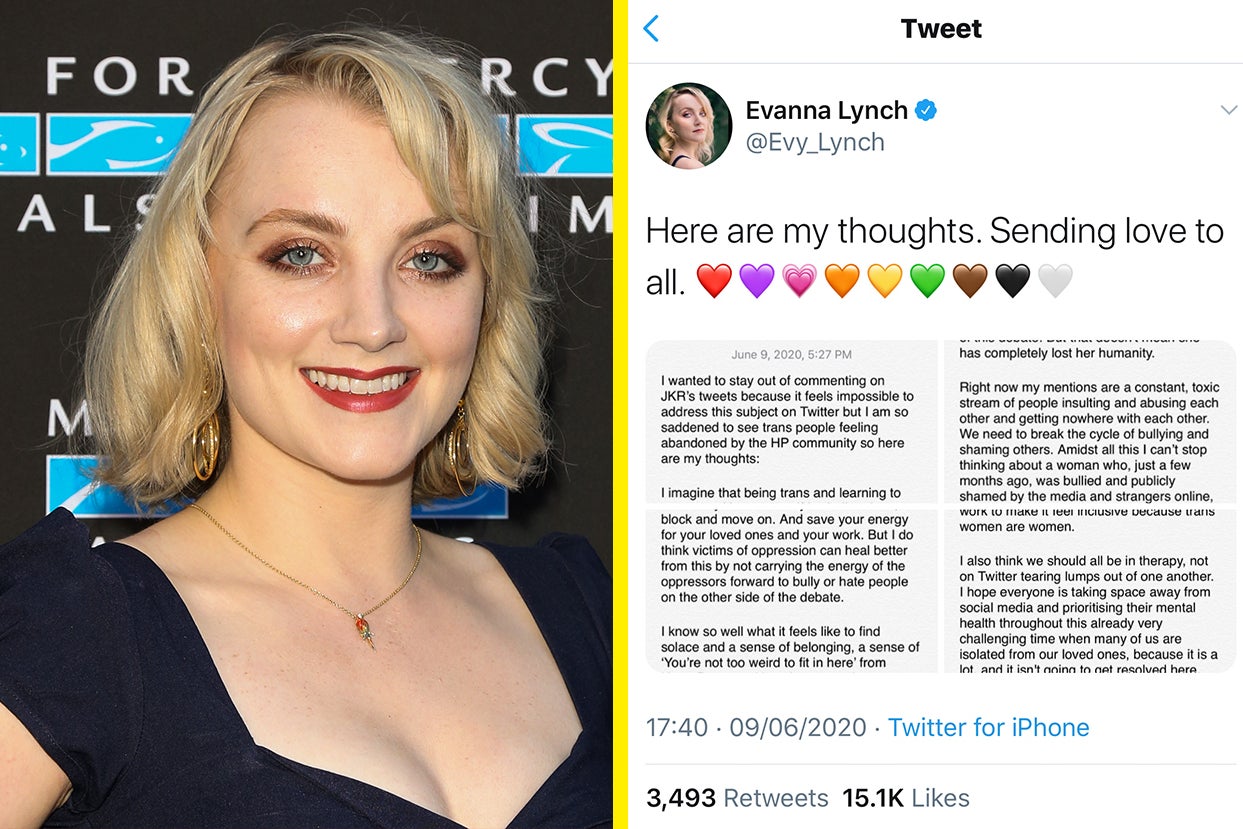
Task: Open the Twitter for iPhone link
Action: coord(989,727)
